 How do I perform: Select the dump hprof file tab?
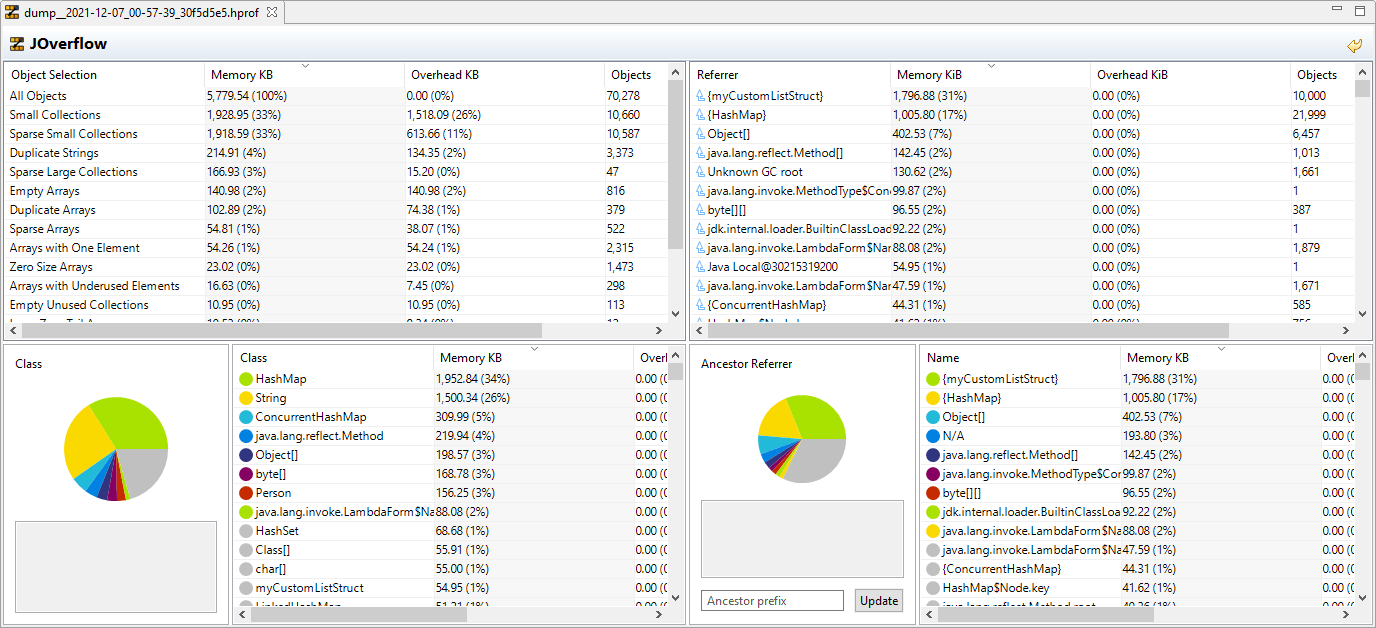point(142,12)
